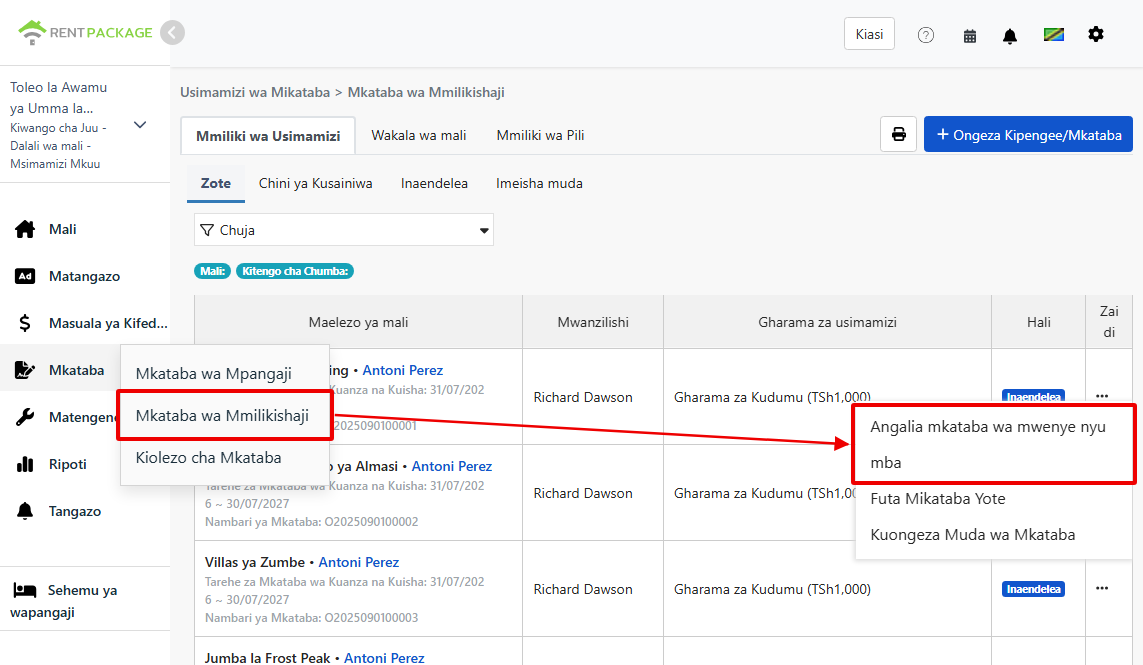Click the bed icon for Sehemu ya wapangaji
This screenshot has width=1143, height=665.
pyautogui.click(x=25, y=590)
